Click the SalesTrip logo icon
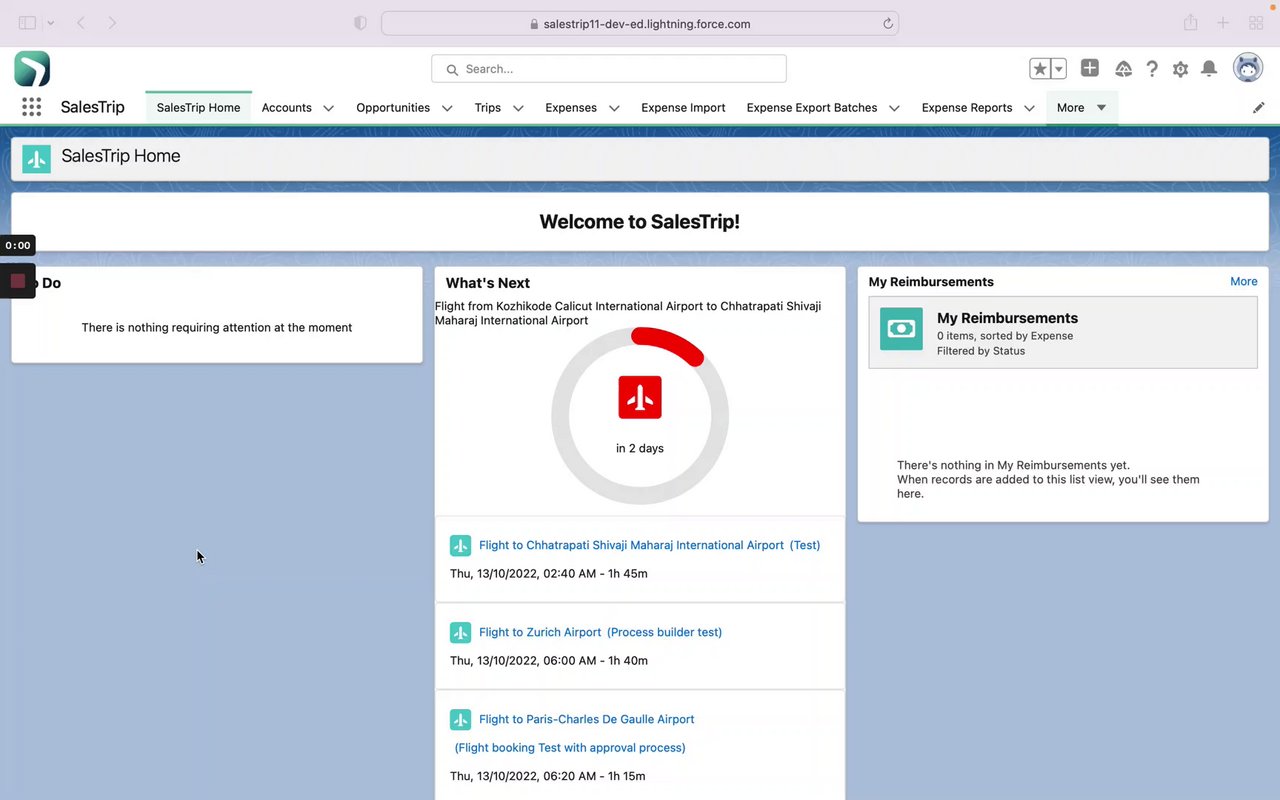Image resolution: width=1280 pixels, height=800 pixels. point(32,69)
